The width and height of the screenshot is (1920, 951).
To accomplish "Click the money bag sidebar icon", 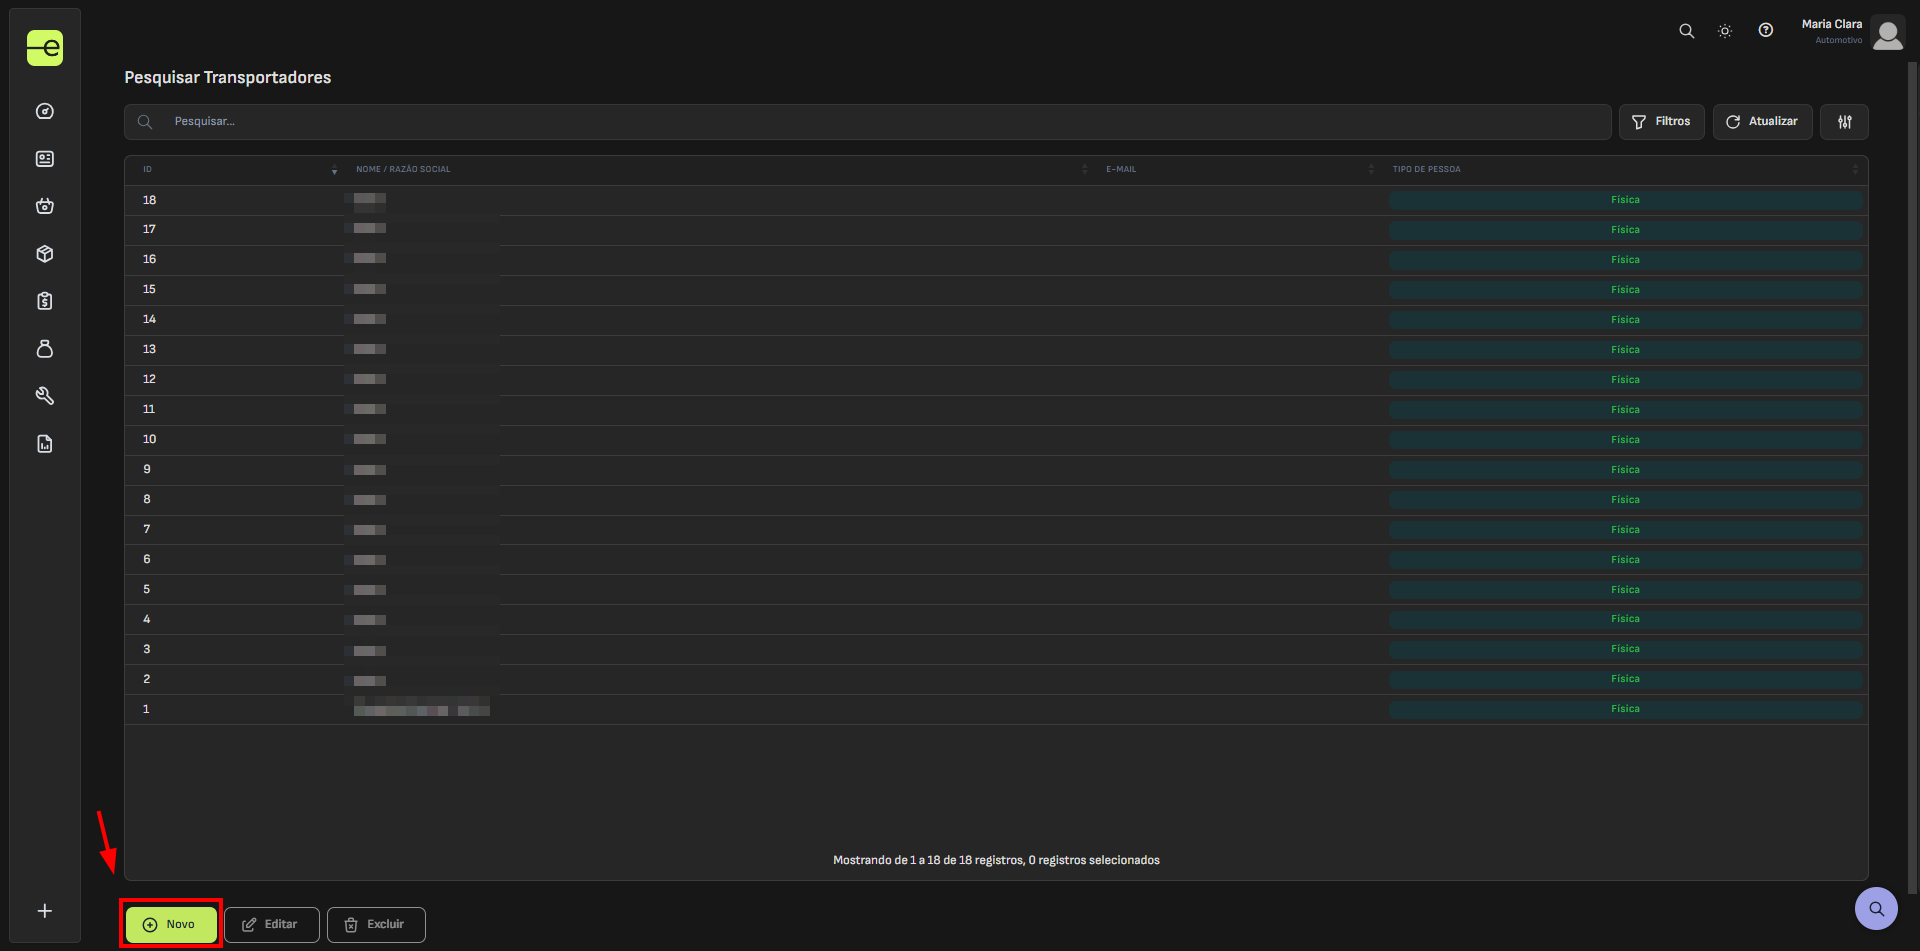I will [45, 349].
